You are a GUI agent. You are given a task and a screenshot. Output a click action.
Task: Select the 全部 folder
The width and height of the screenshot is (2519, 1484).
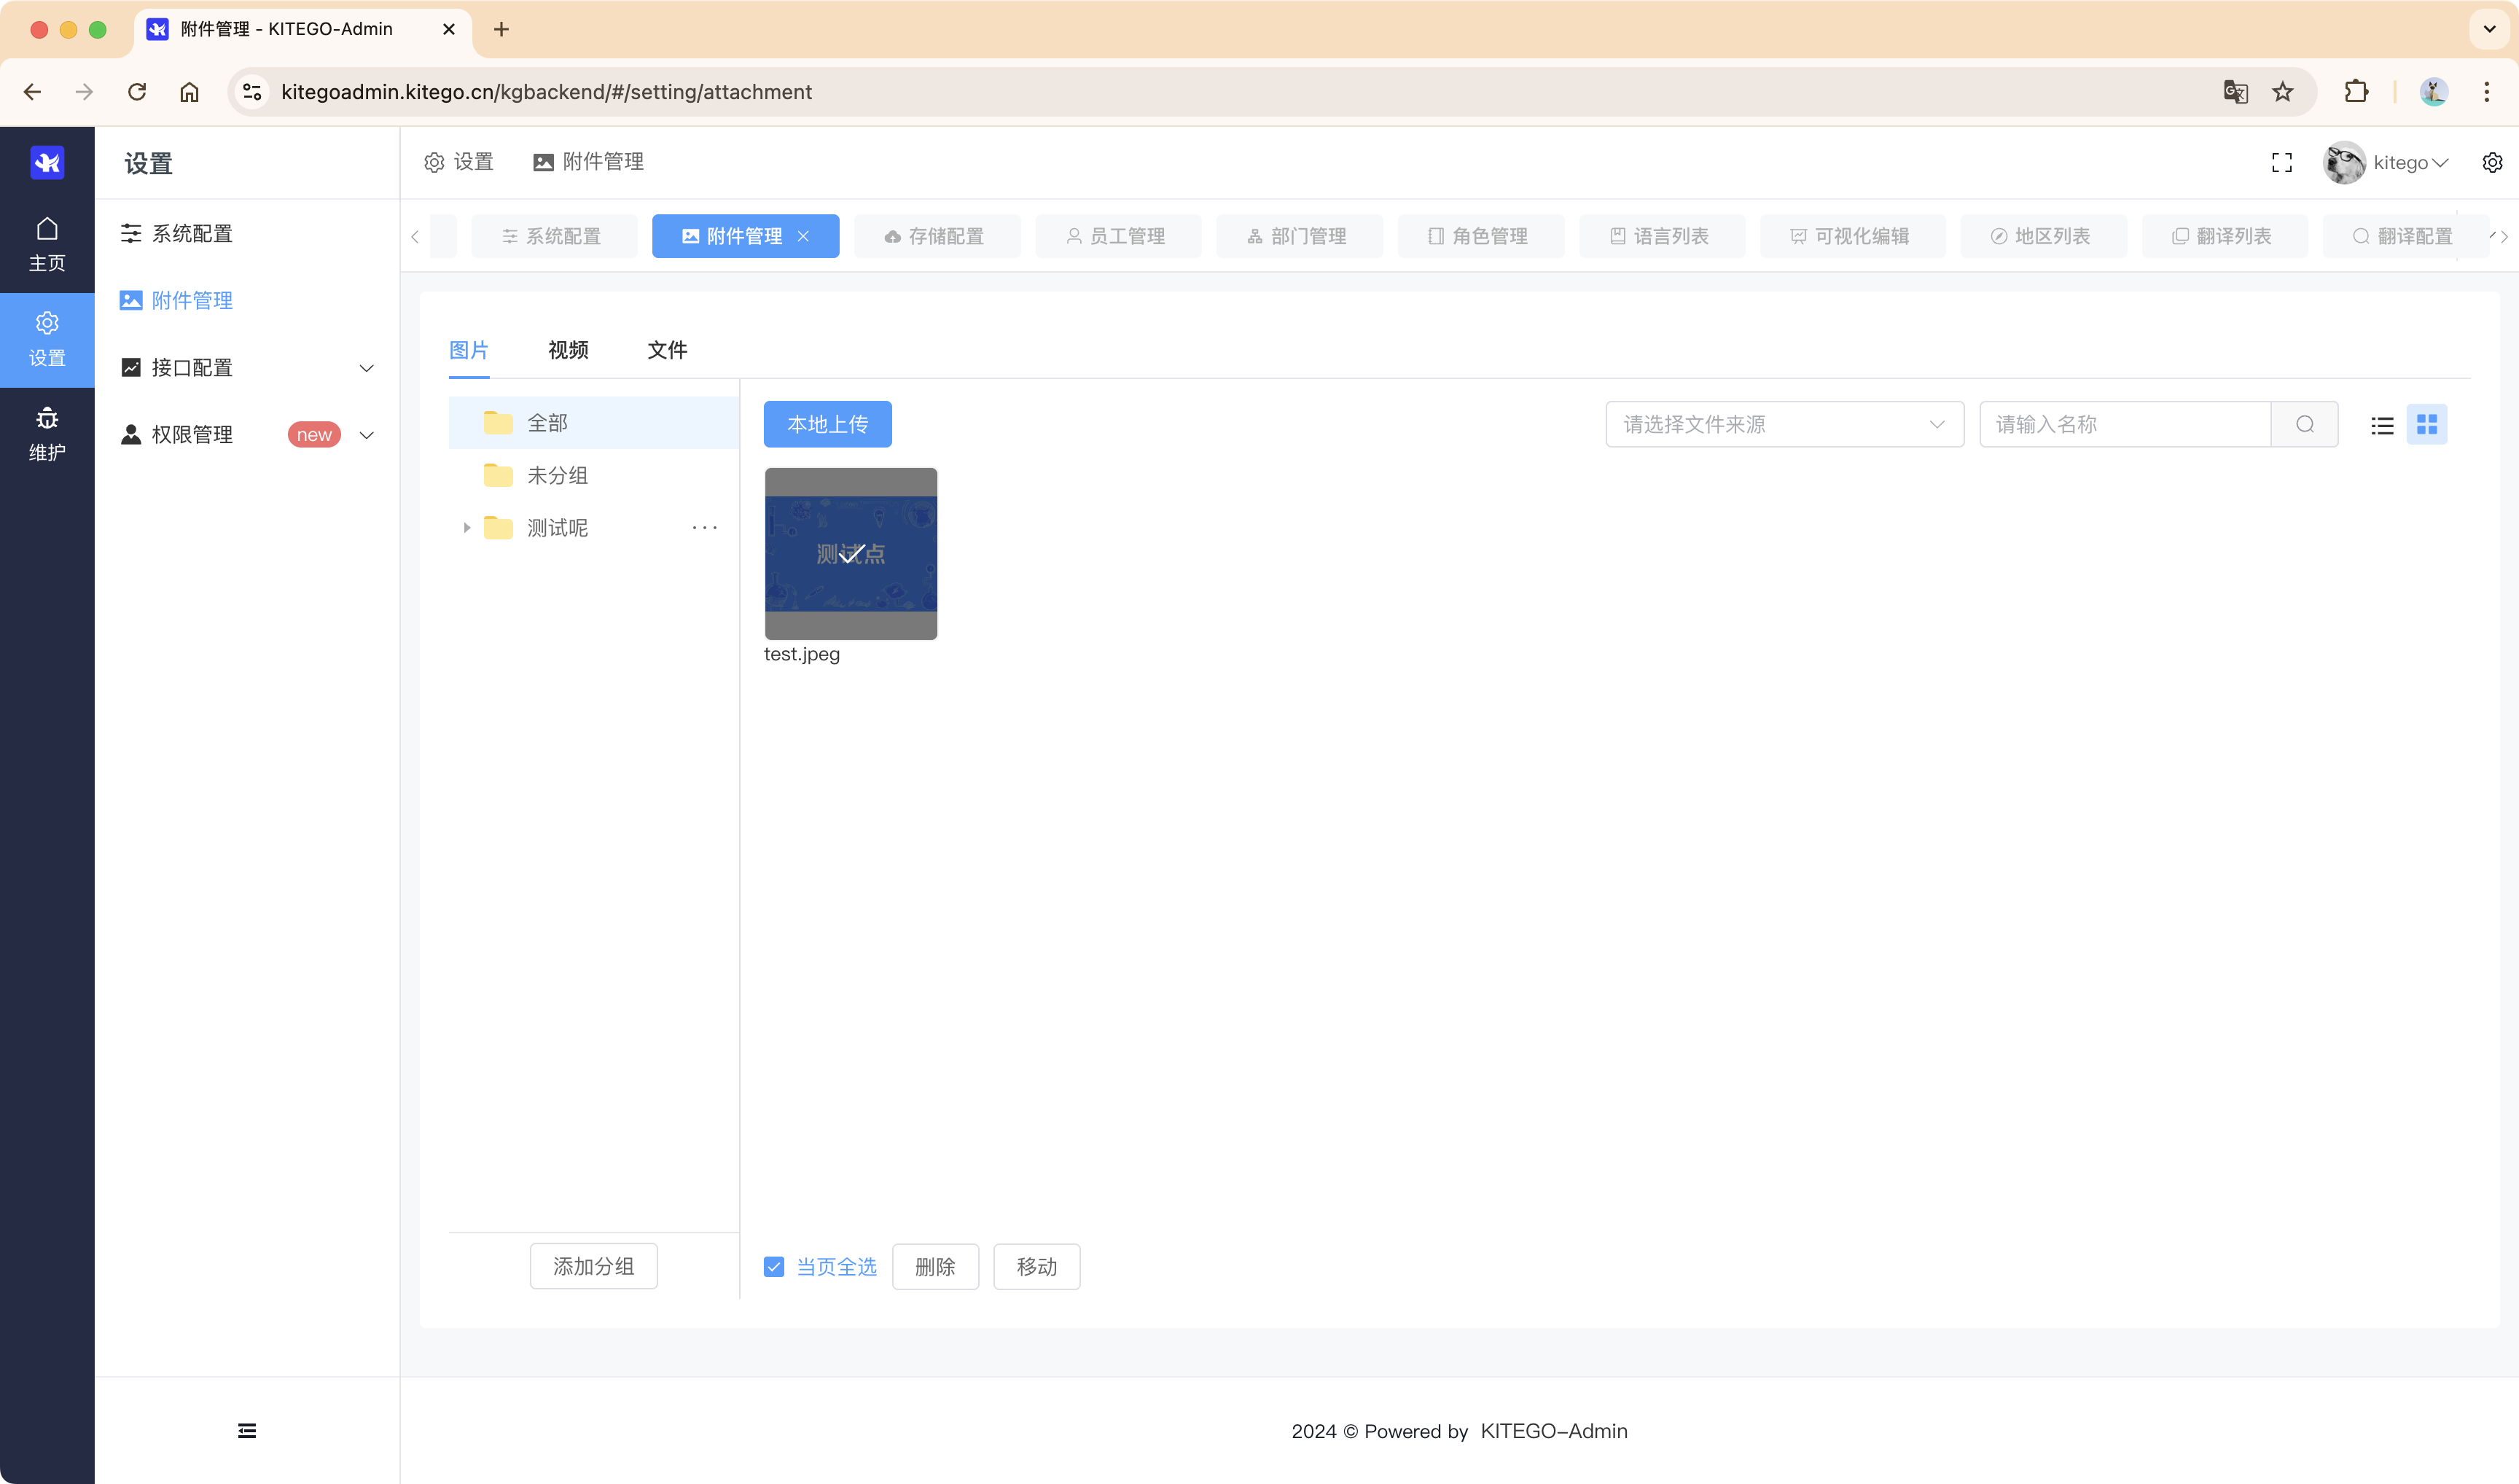(x=594, y=423)
